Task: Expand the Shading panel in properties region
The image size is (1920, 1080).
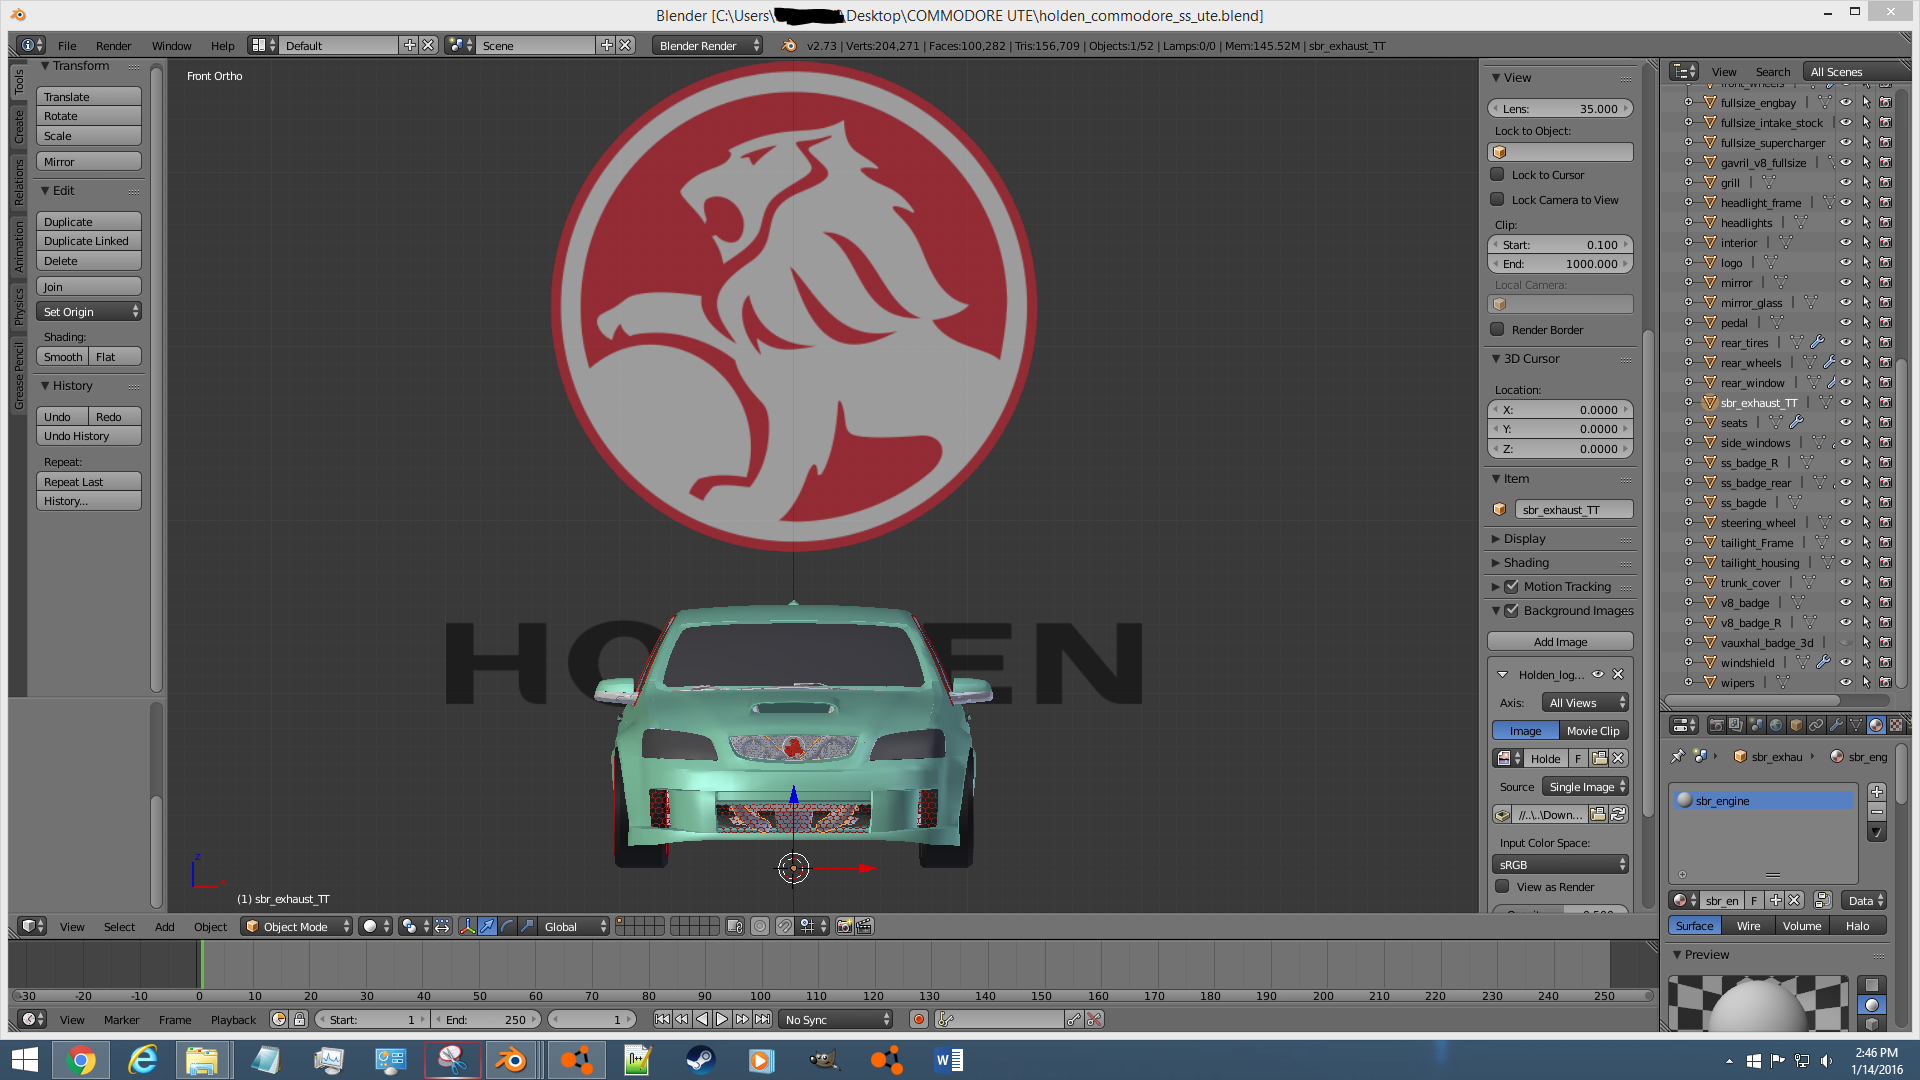Action: (1525, 563)
